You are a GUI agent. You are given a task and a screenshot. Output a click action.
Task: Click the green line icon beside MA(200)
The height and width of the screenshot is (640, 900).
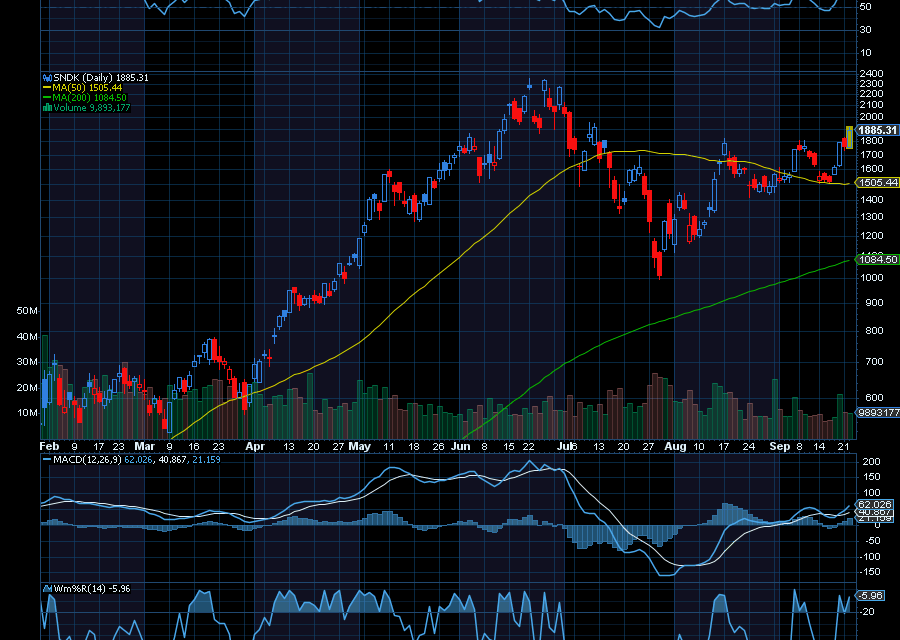coord(47,98)
